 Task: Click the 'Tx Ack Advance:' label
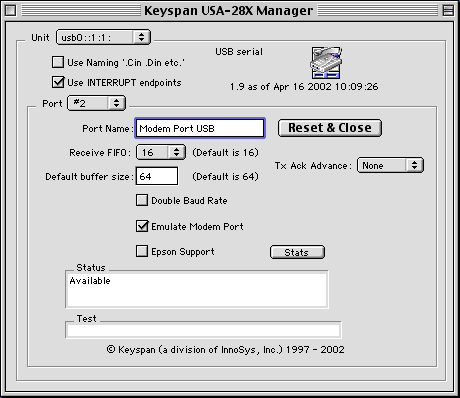pos(313,166)
